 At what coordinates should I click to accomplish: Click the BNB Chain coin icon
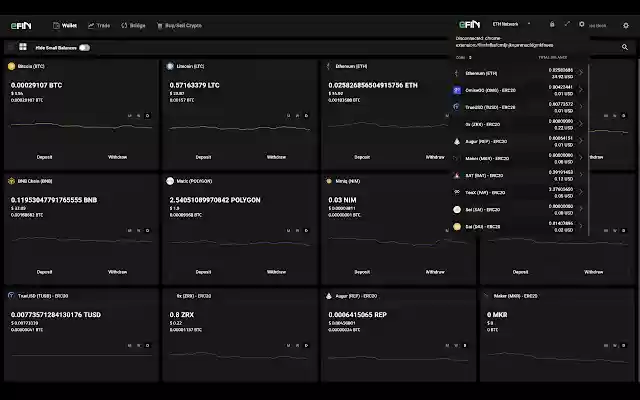[11, 181]
